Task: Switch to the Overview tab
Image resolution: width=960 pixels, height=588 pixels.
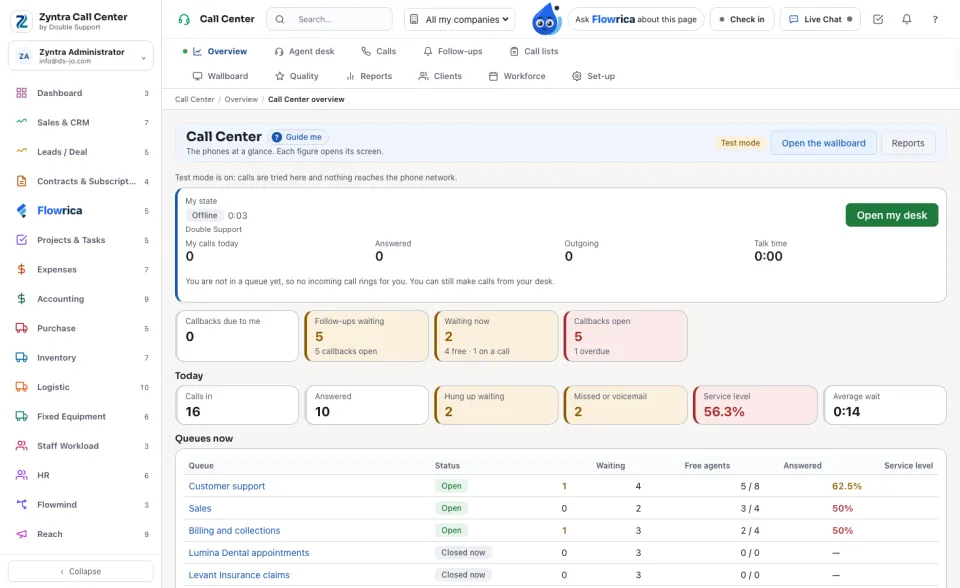Action: (220, 51)
